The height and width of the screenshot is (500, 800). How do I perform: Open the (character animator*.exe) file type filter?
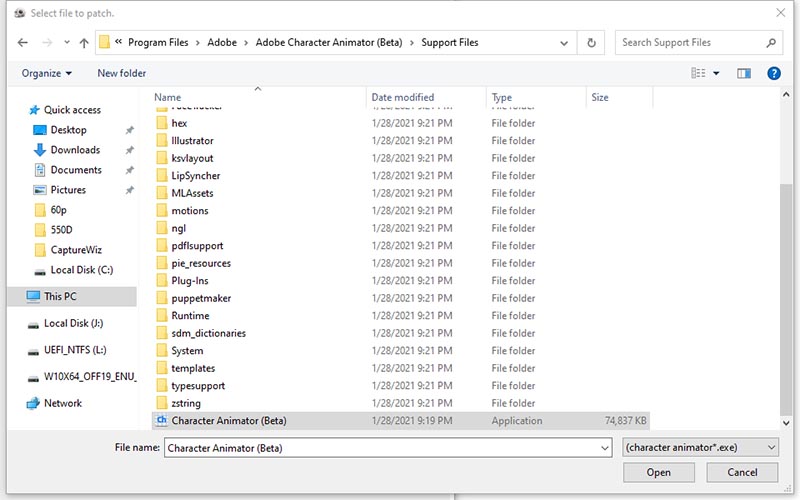click(701, 448)
